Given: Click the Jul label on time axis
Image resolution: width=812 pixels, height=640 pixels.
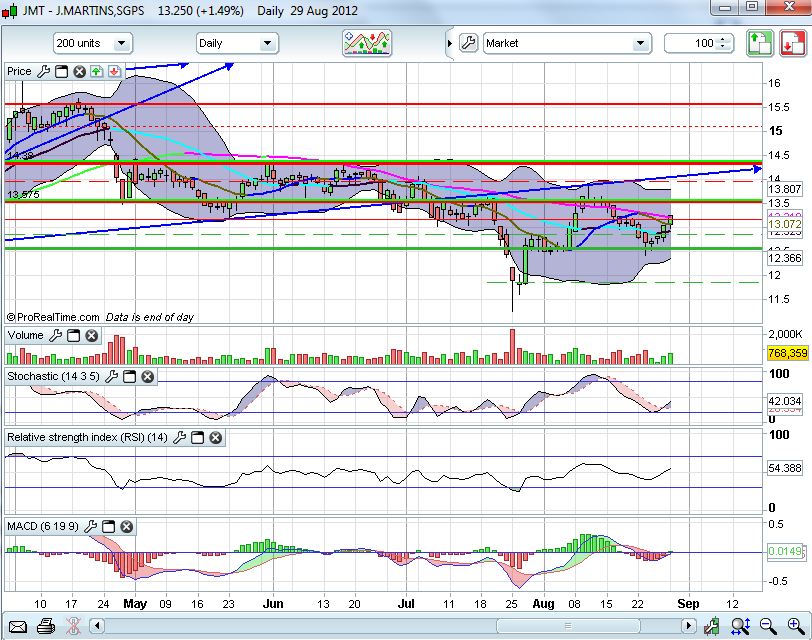Looking at the screenshot, I should (x=407, y=604).
